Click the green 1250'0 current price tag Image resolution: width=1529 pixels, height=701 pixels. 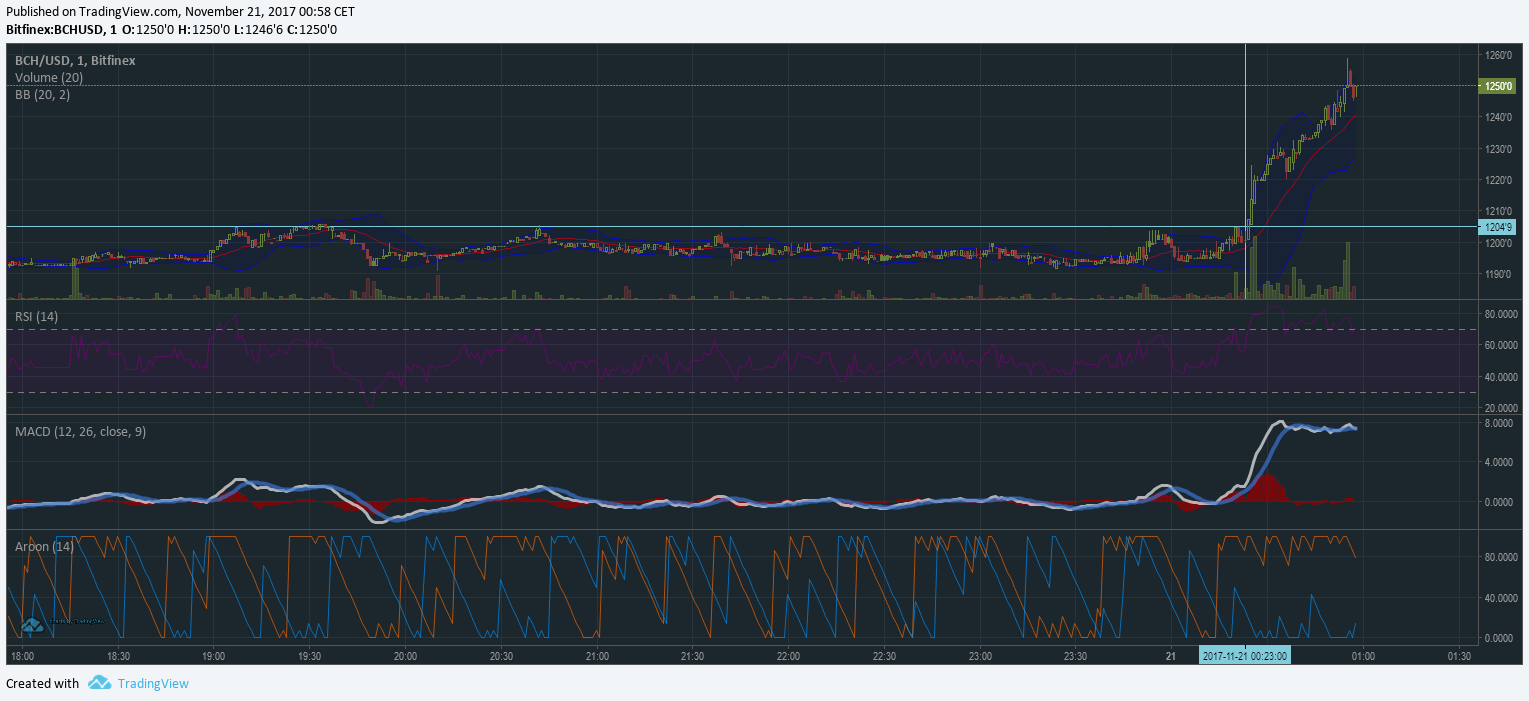point(1497,86)
